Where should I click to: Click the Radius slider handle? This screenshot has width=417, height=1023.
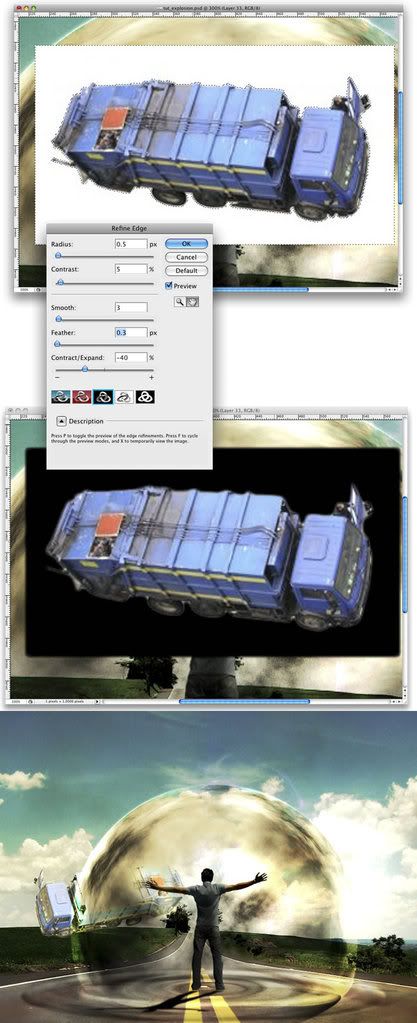coord(58,256)
